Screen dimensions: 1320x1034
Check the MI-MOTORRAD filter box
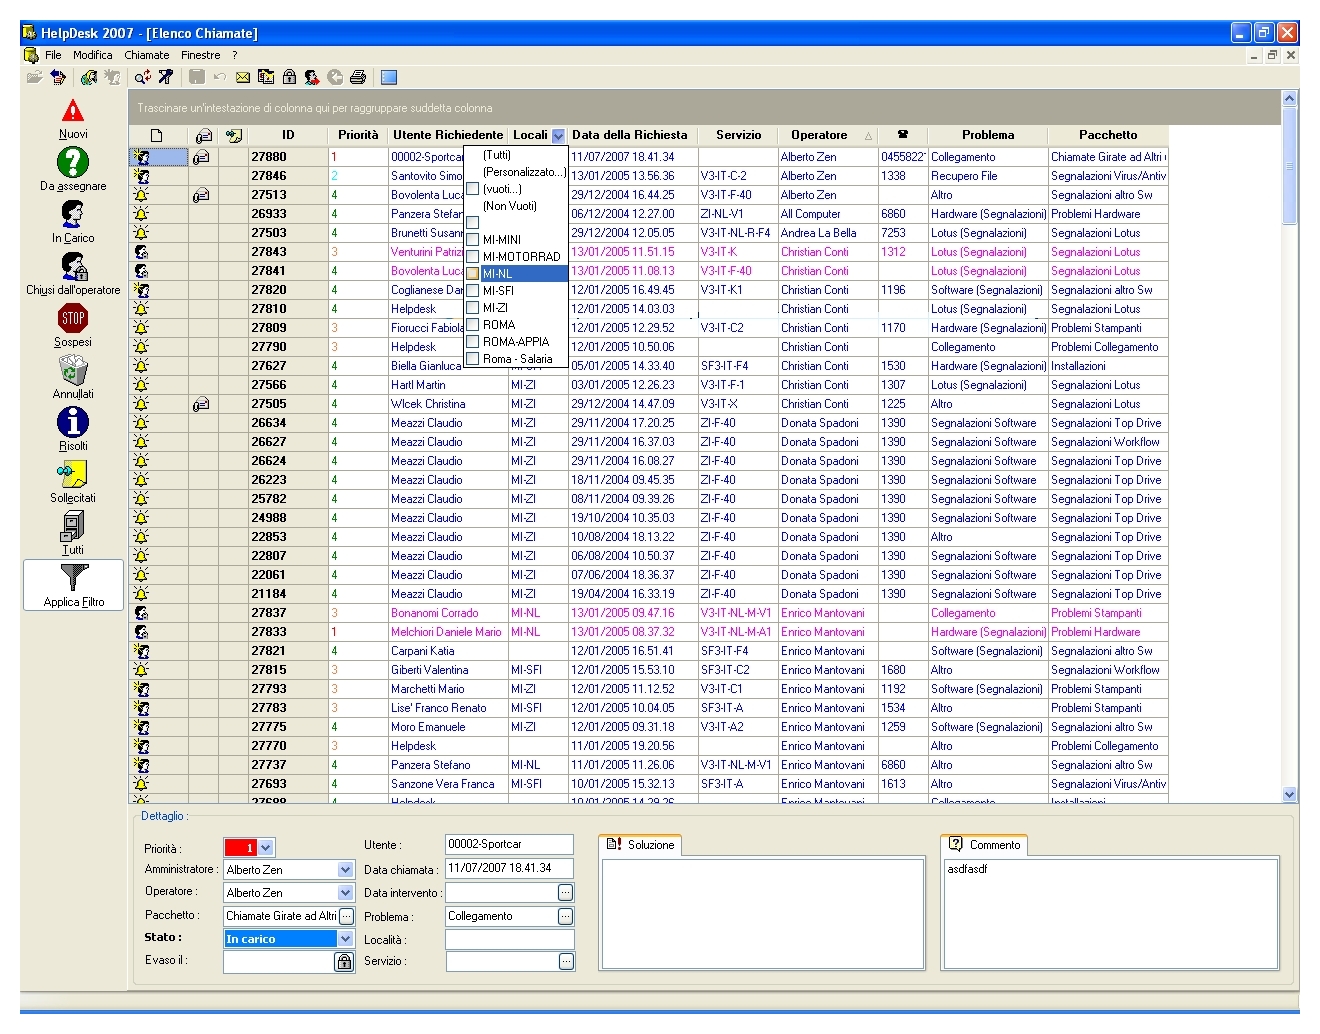(473, 257)
